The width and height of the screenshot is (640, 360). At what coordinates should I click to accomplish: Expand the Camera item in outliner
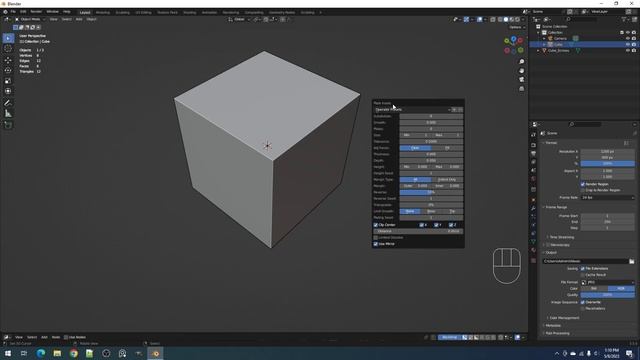click(x=544, y=38)
